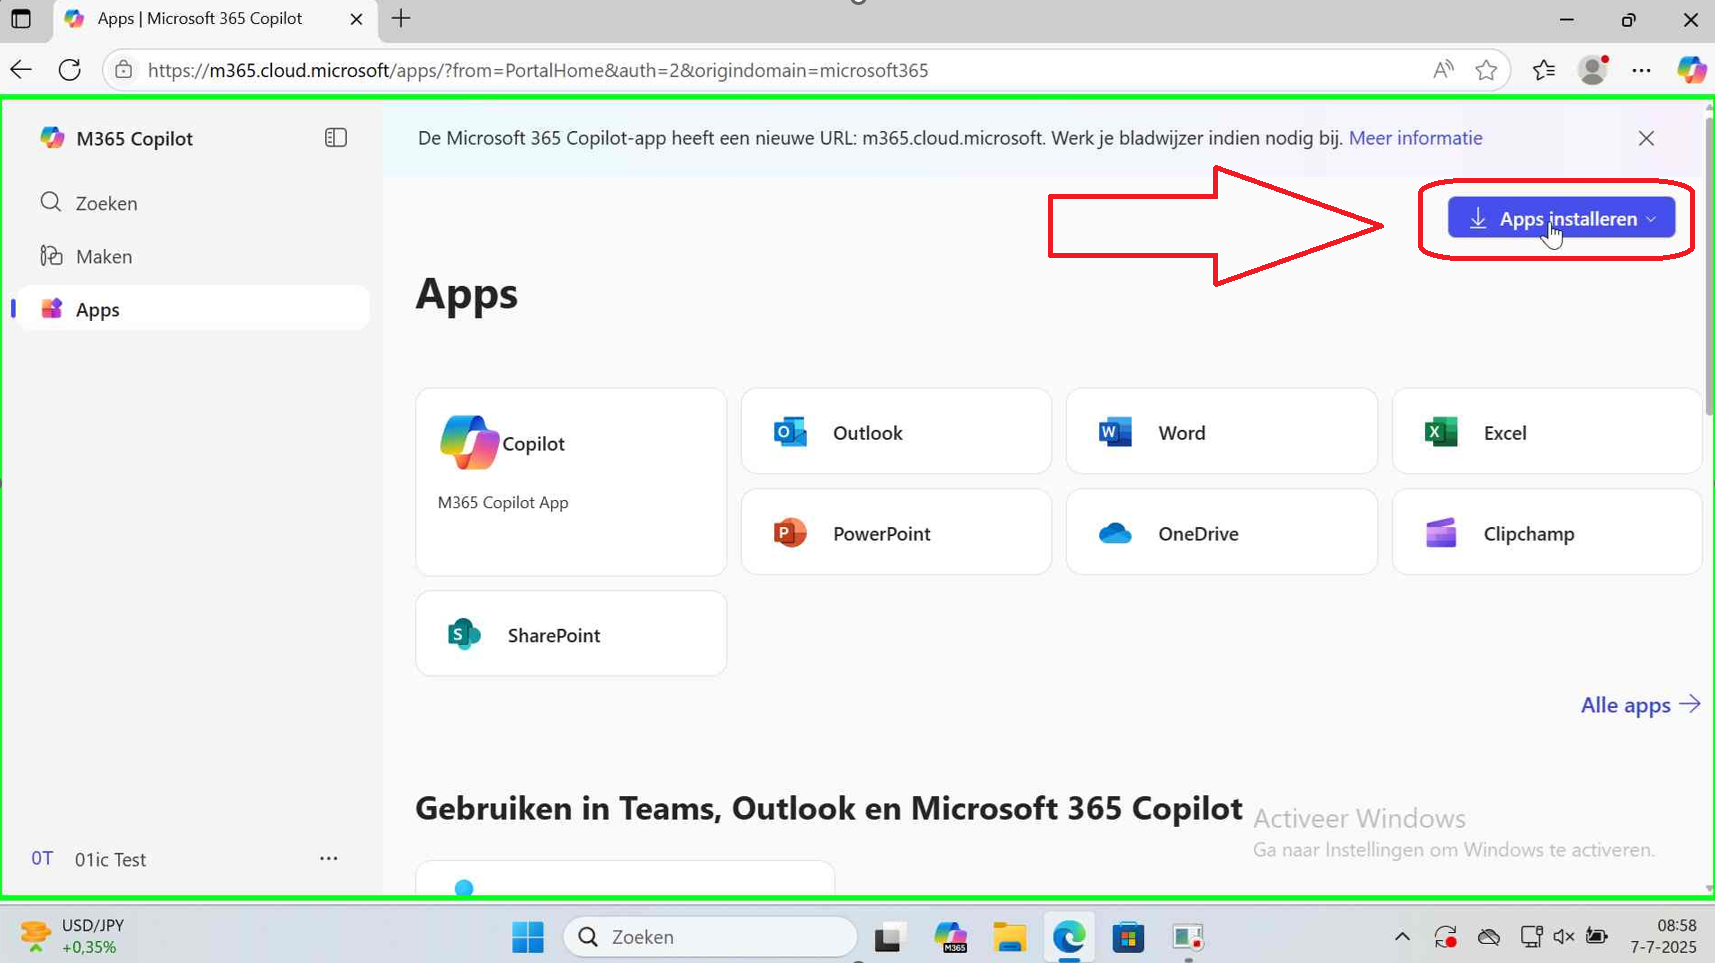Viewport: 1715px width, 963px height.
Task: Open the Clipchamp app tile
Action: click(1546, 533)
